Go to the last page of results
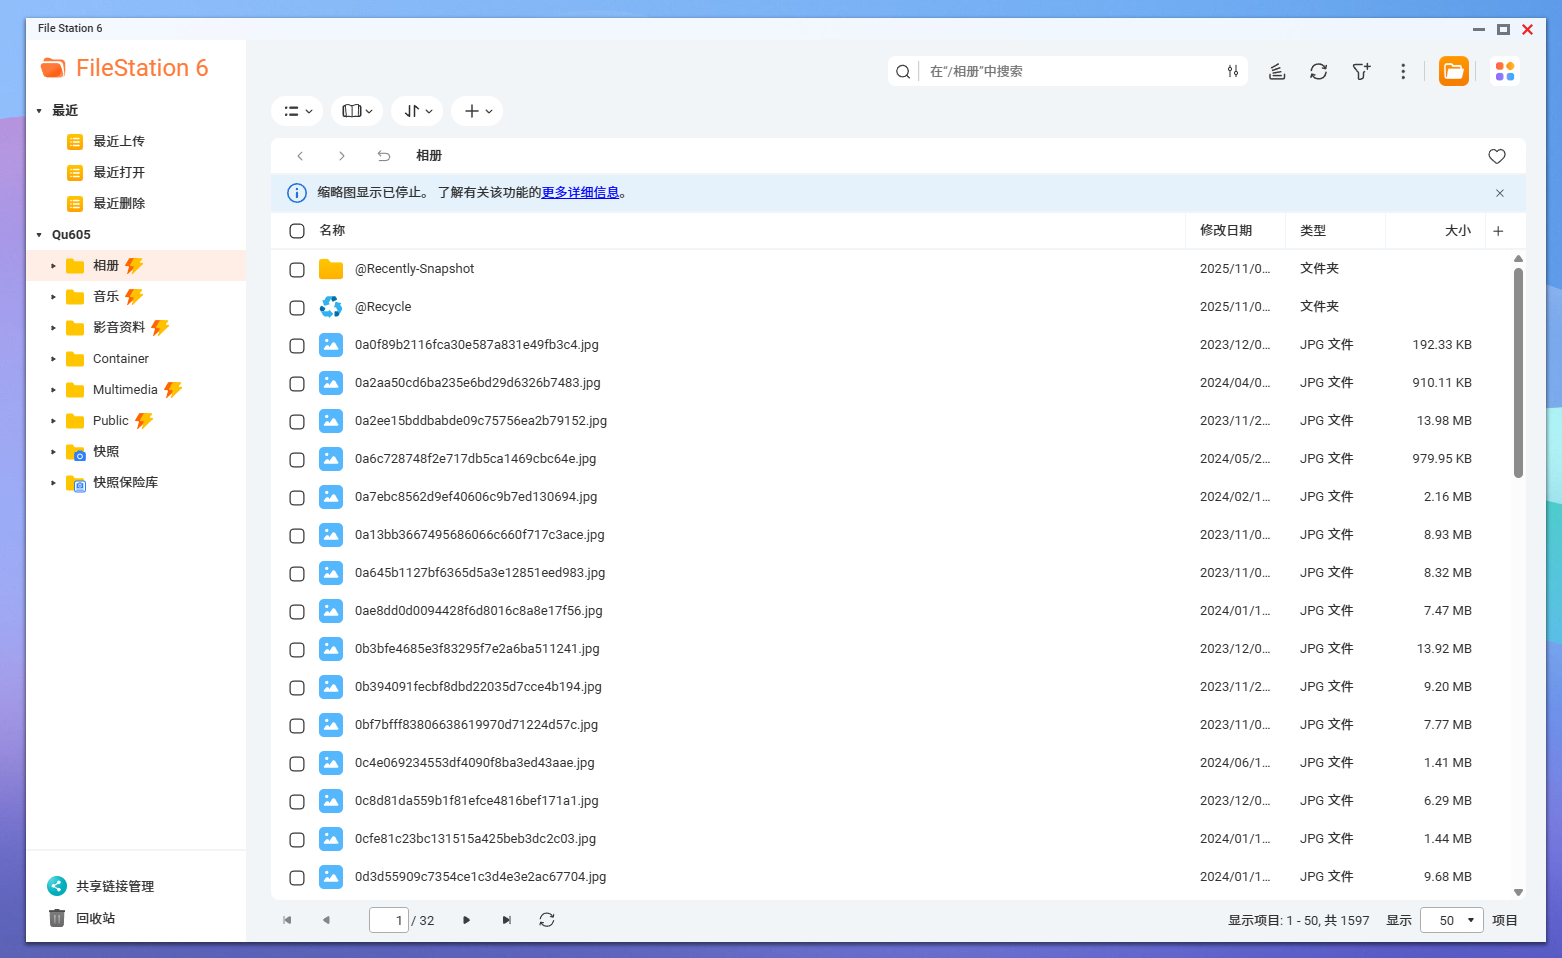Viewport: 1562px width, 958px height. coord(507,920)
